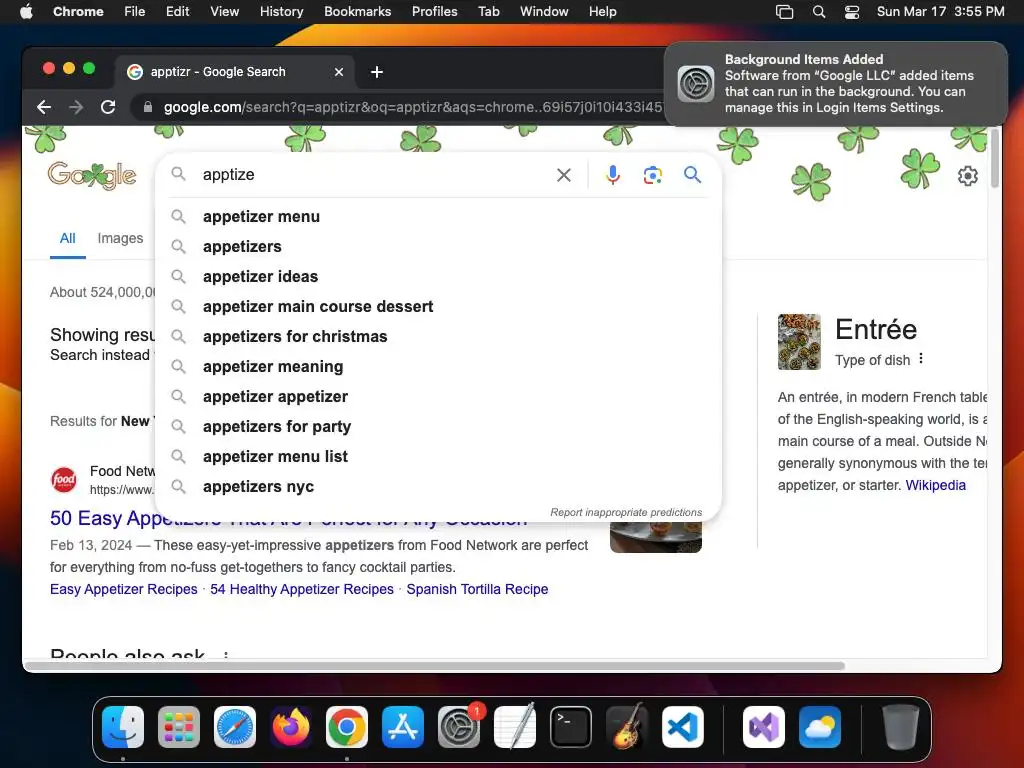The width and height of the screenshot is (1024, 768).
Task: Clear the search box with X icon
Action: coord(564,175)
